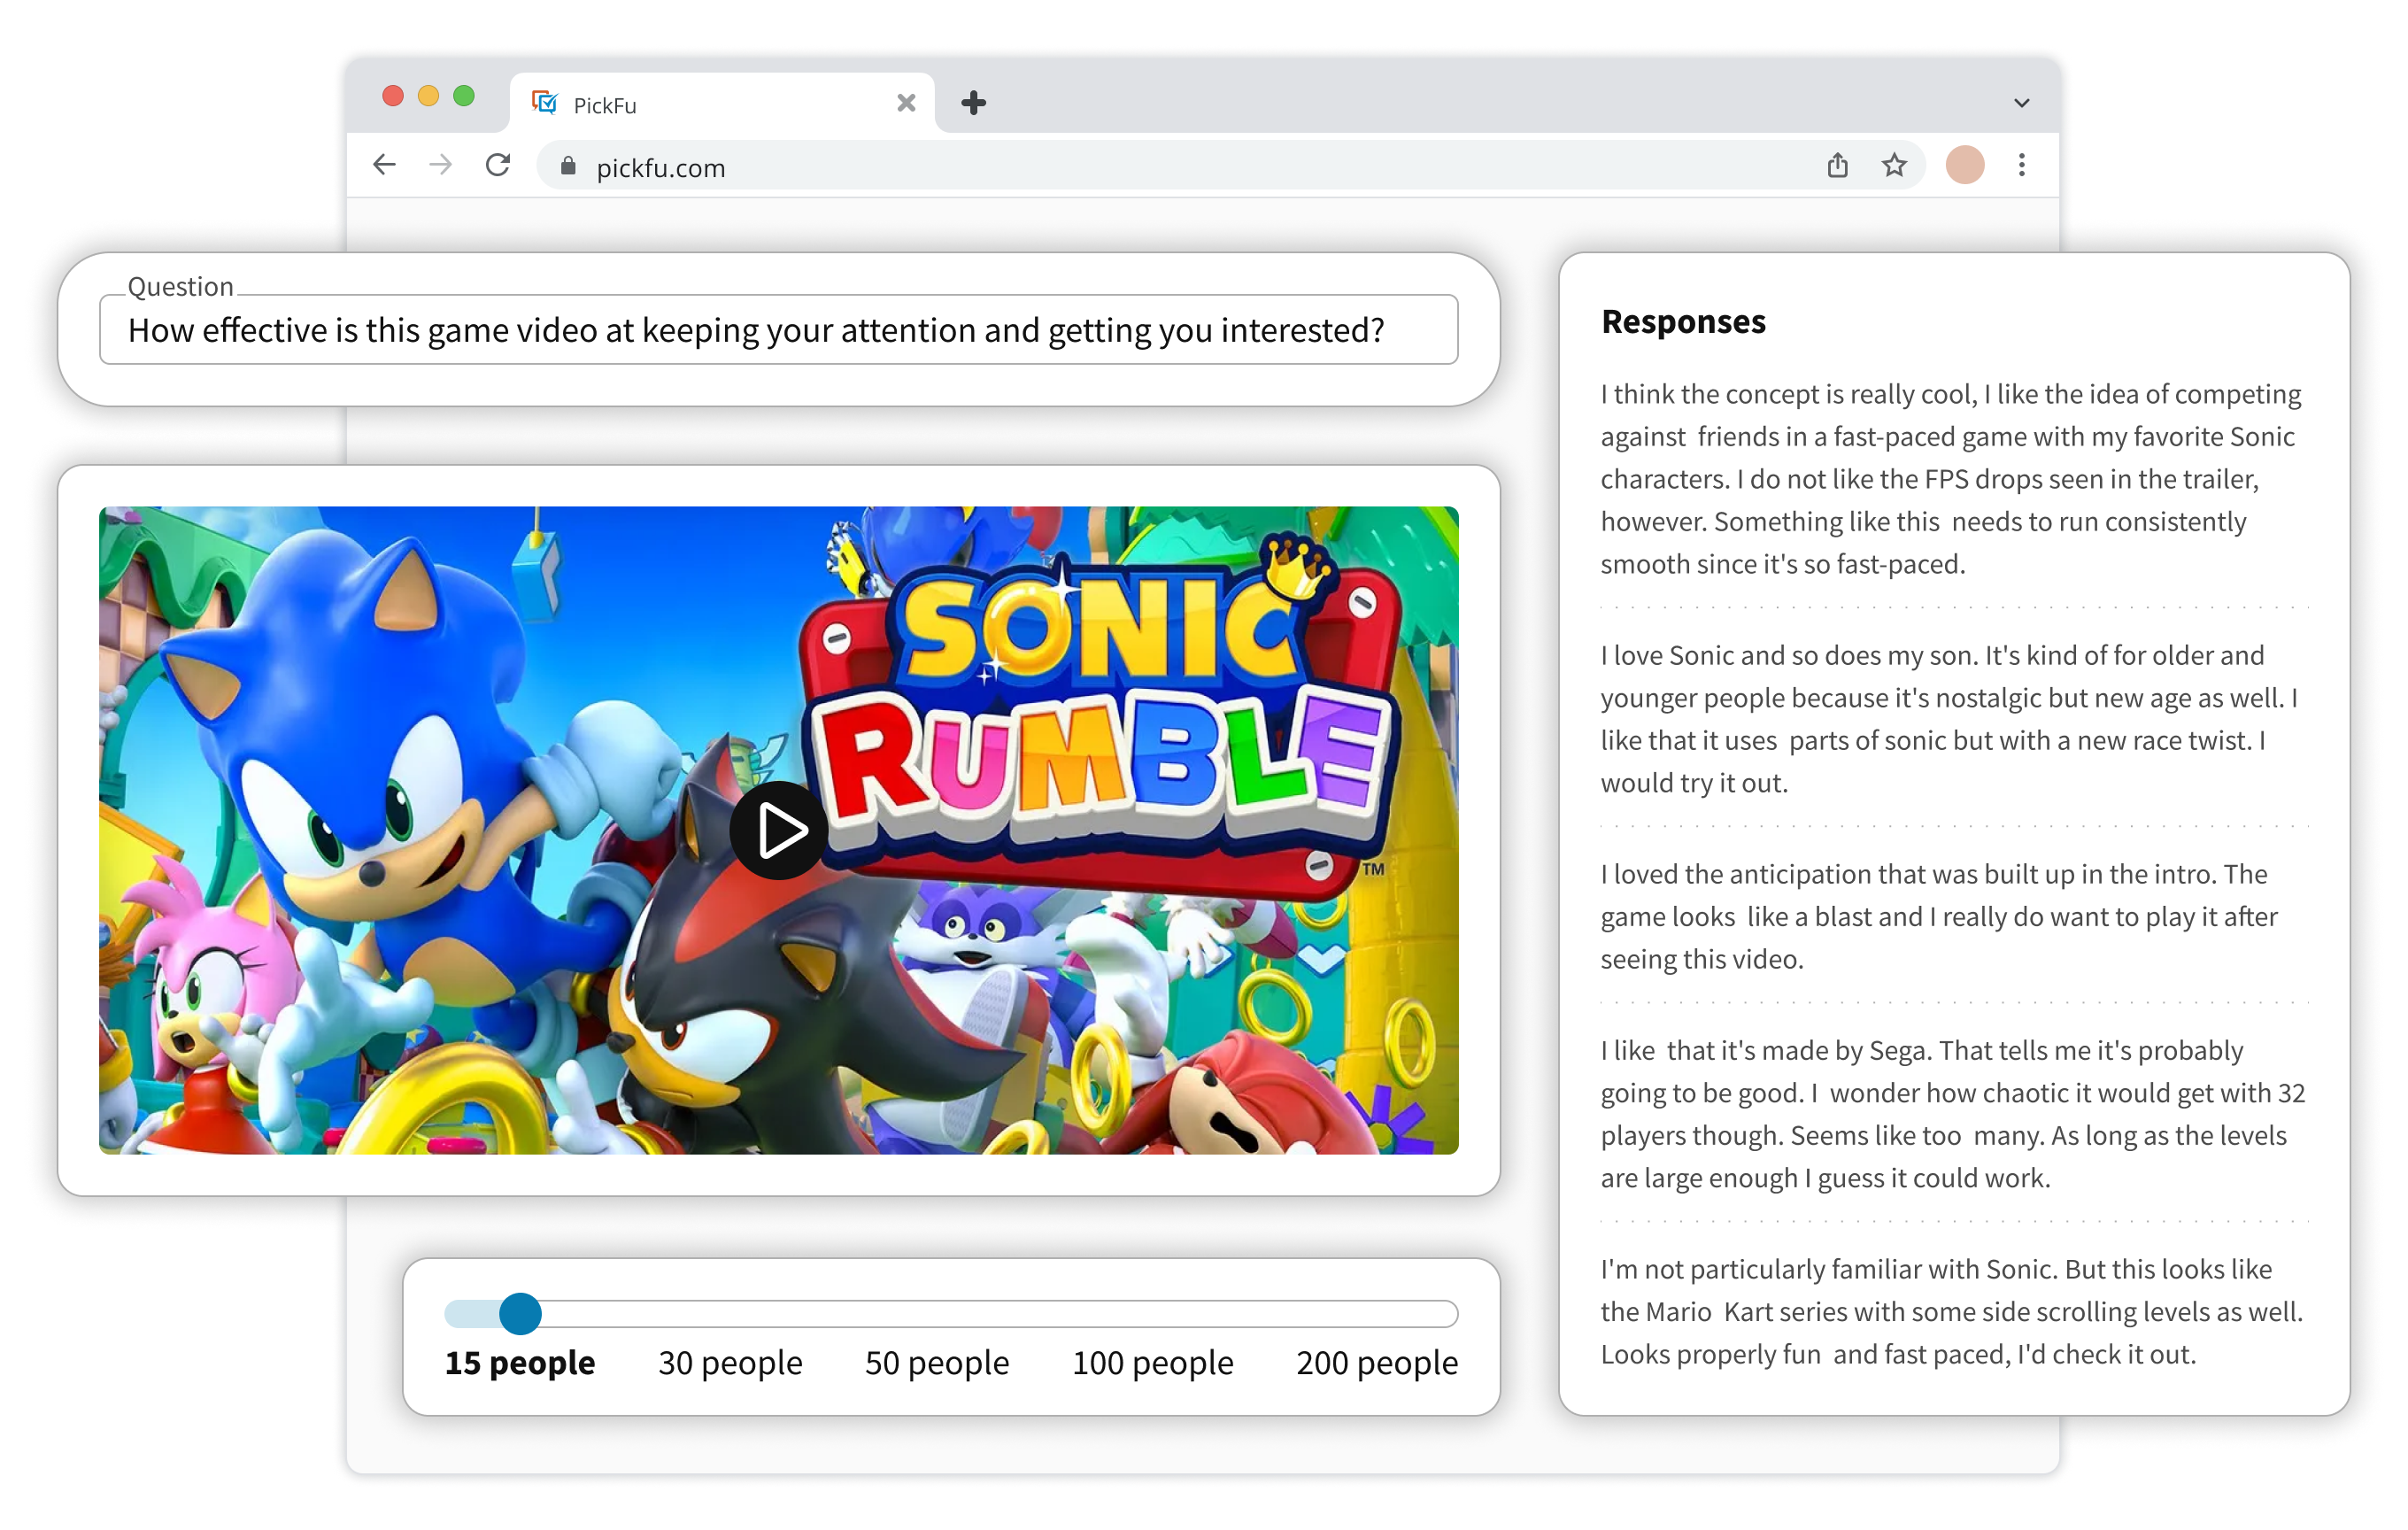Screen dimensions: 2408x1530
Task: Select the 50 people option
Action: (937, 1362)
